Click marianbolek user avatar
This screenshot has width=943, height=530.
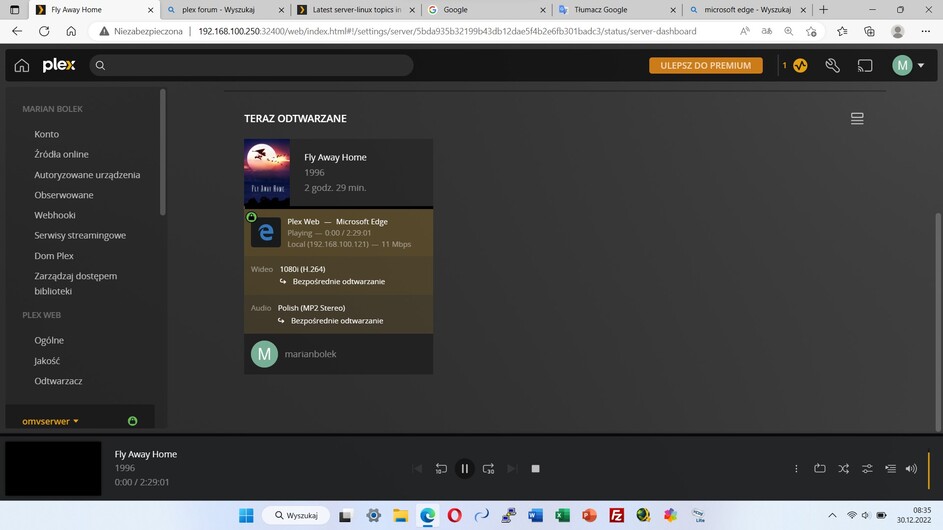point(264,354)
